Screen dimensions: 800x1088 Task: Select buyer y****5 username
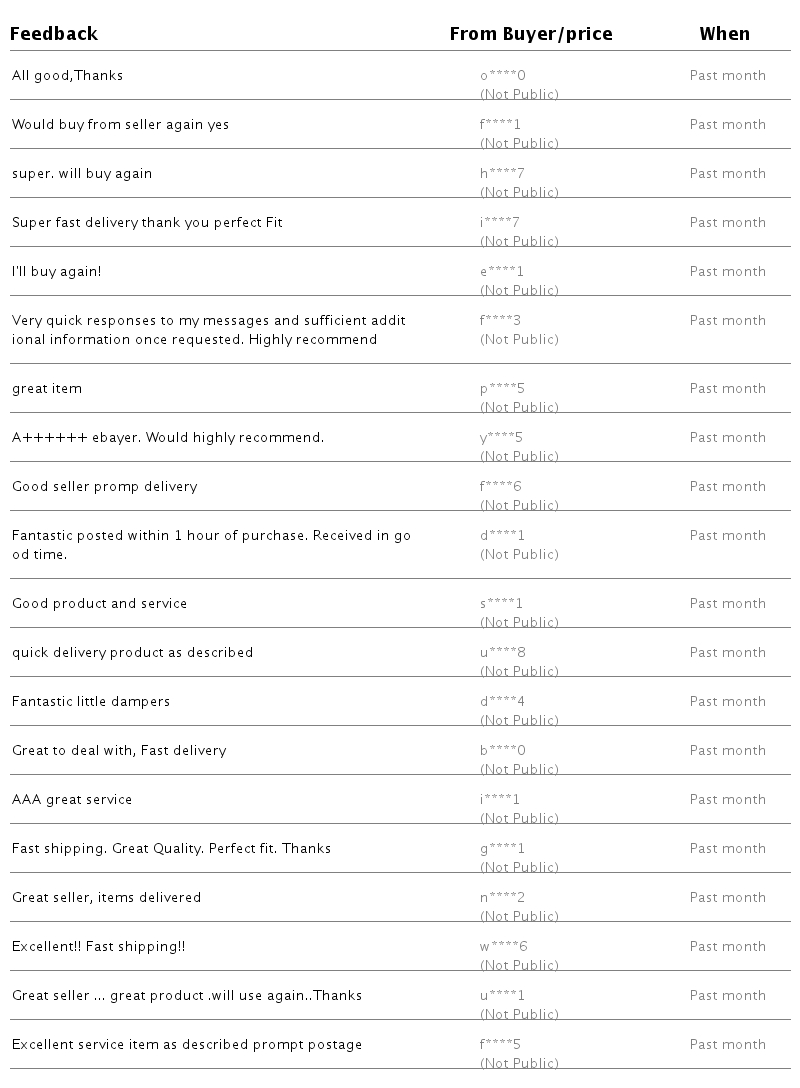click(x=501, y=438)
